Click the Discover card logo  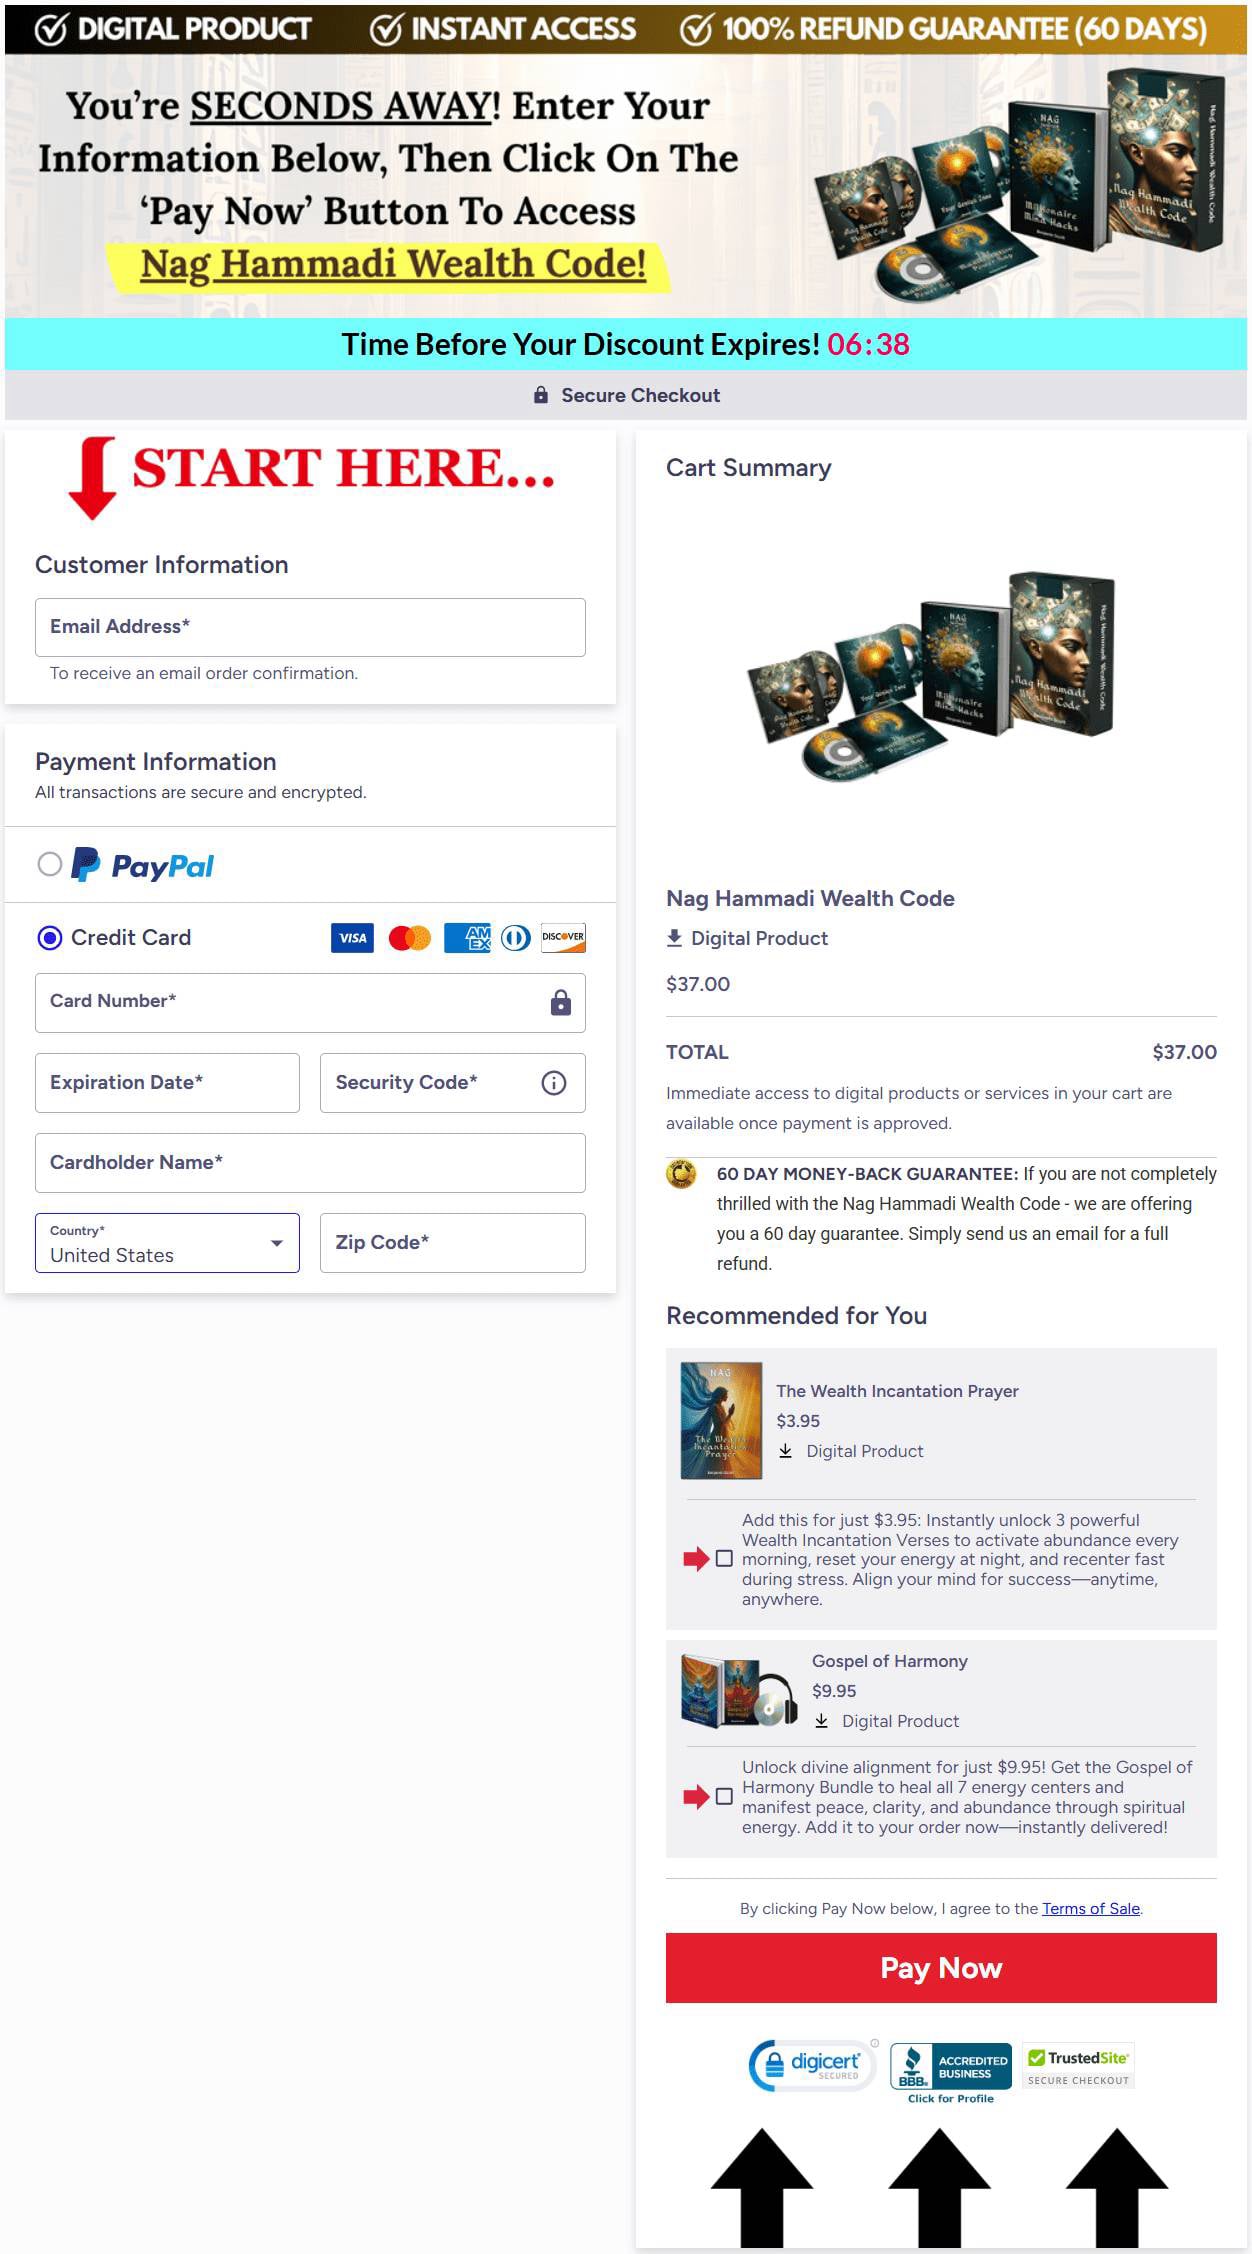[563, 938]
